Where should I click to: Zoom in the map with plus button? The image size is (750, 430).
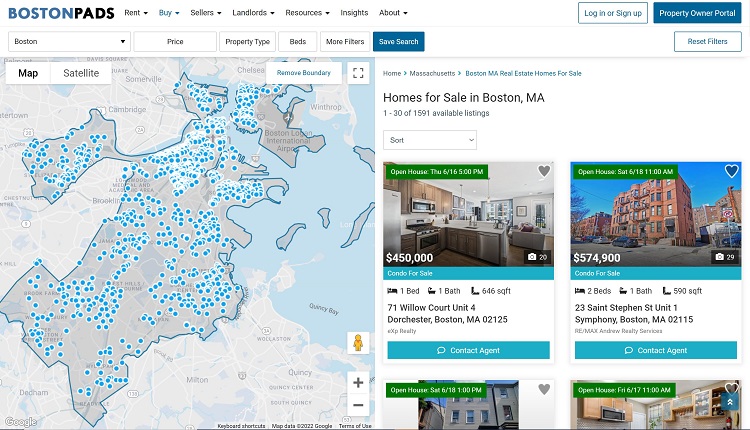click(x=358, y=383)
